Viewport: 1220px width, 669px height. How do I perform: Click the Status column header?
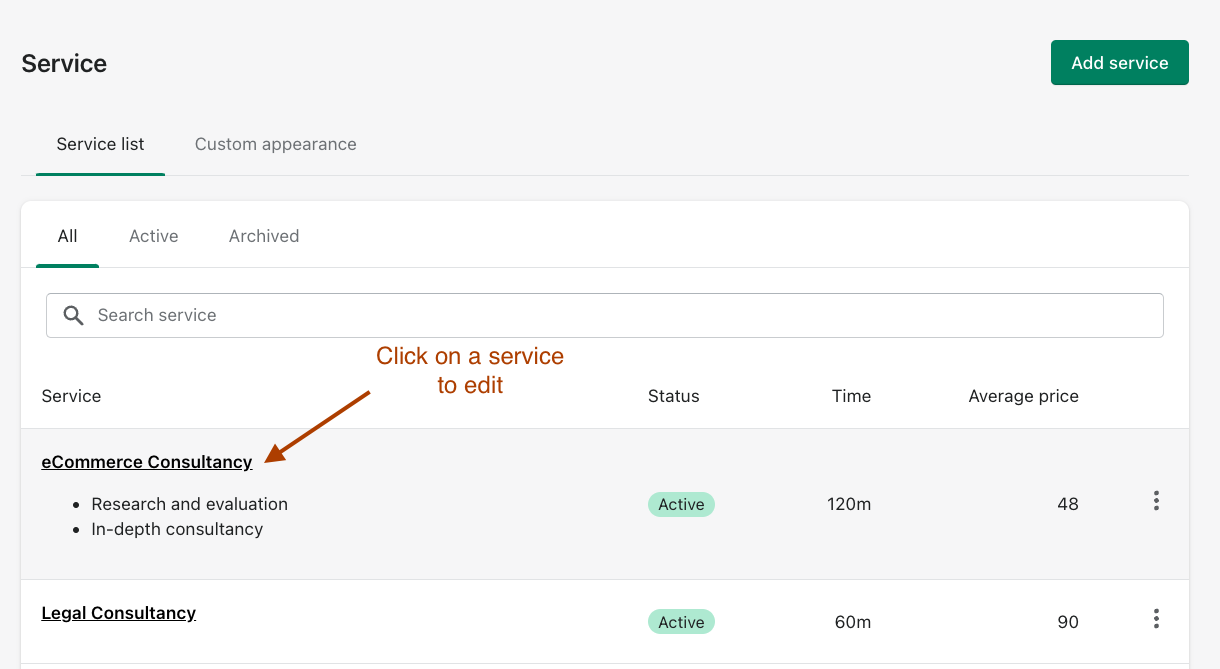(x=673, y=396)
